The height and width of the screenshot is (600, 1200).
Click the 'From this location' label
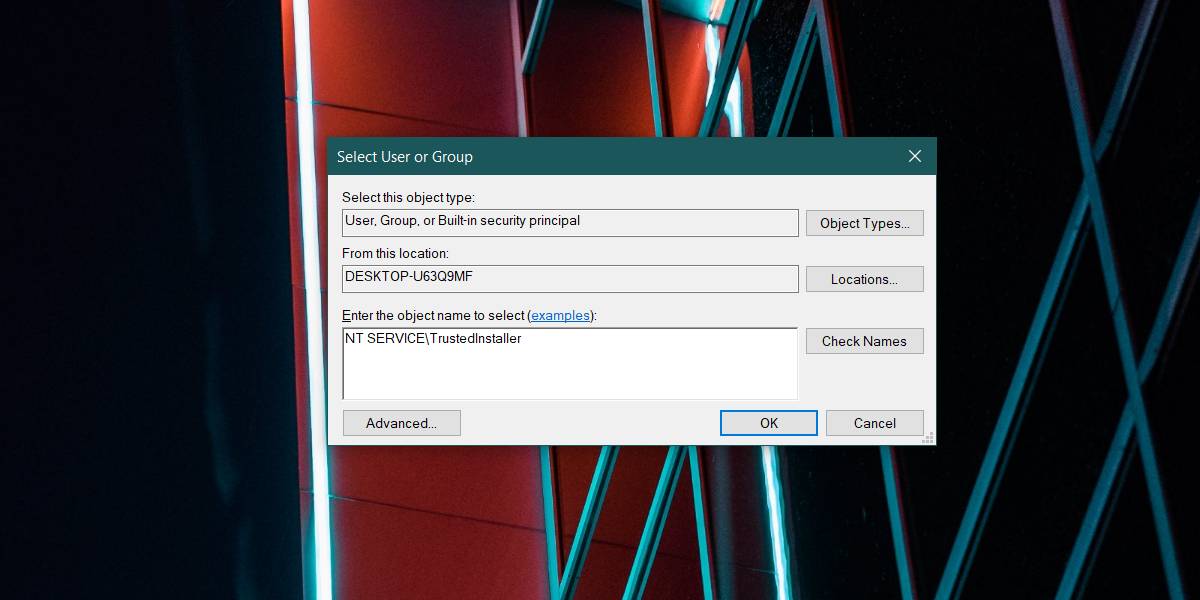tap(395, 254)
